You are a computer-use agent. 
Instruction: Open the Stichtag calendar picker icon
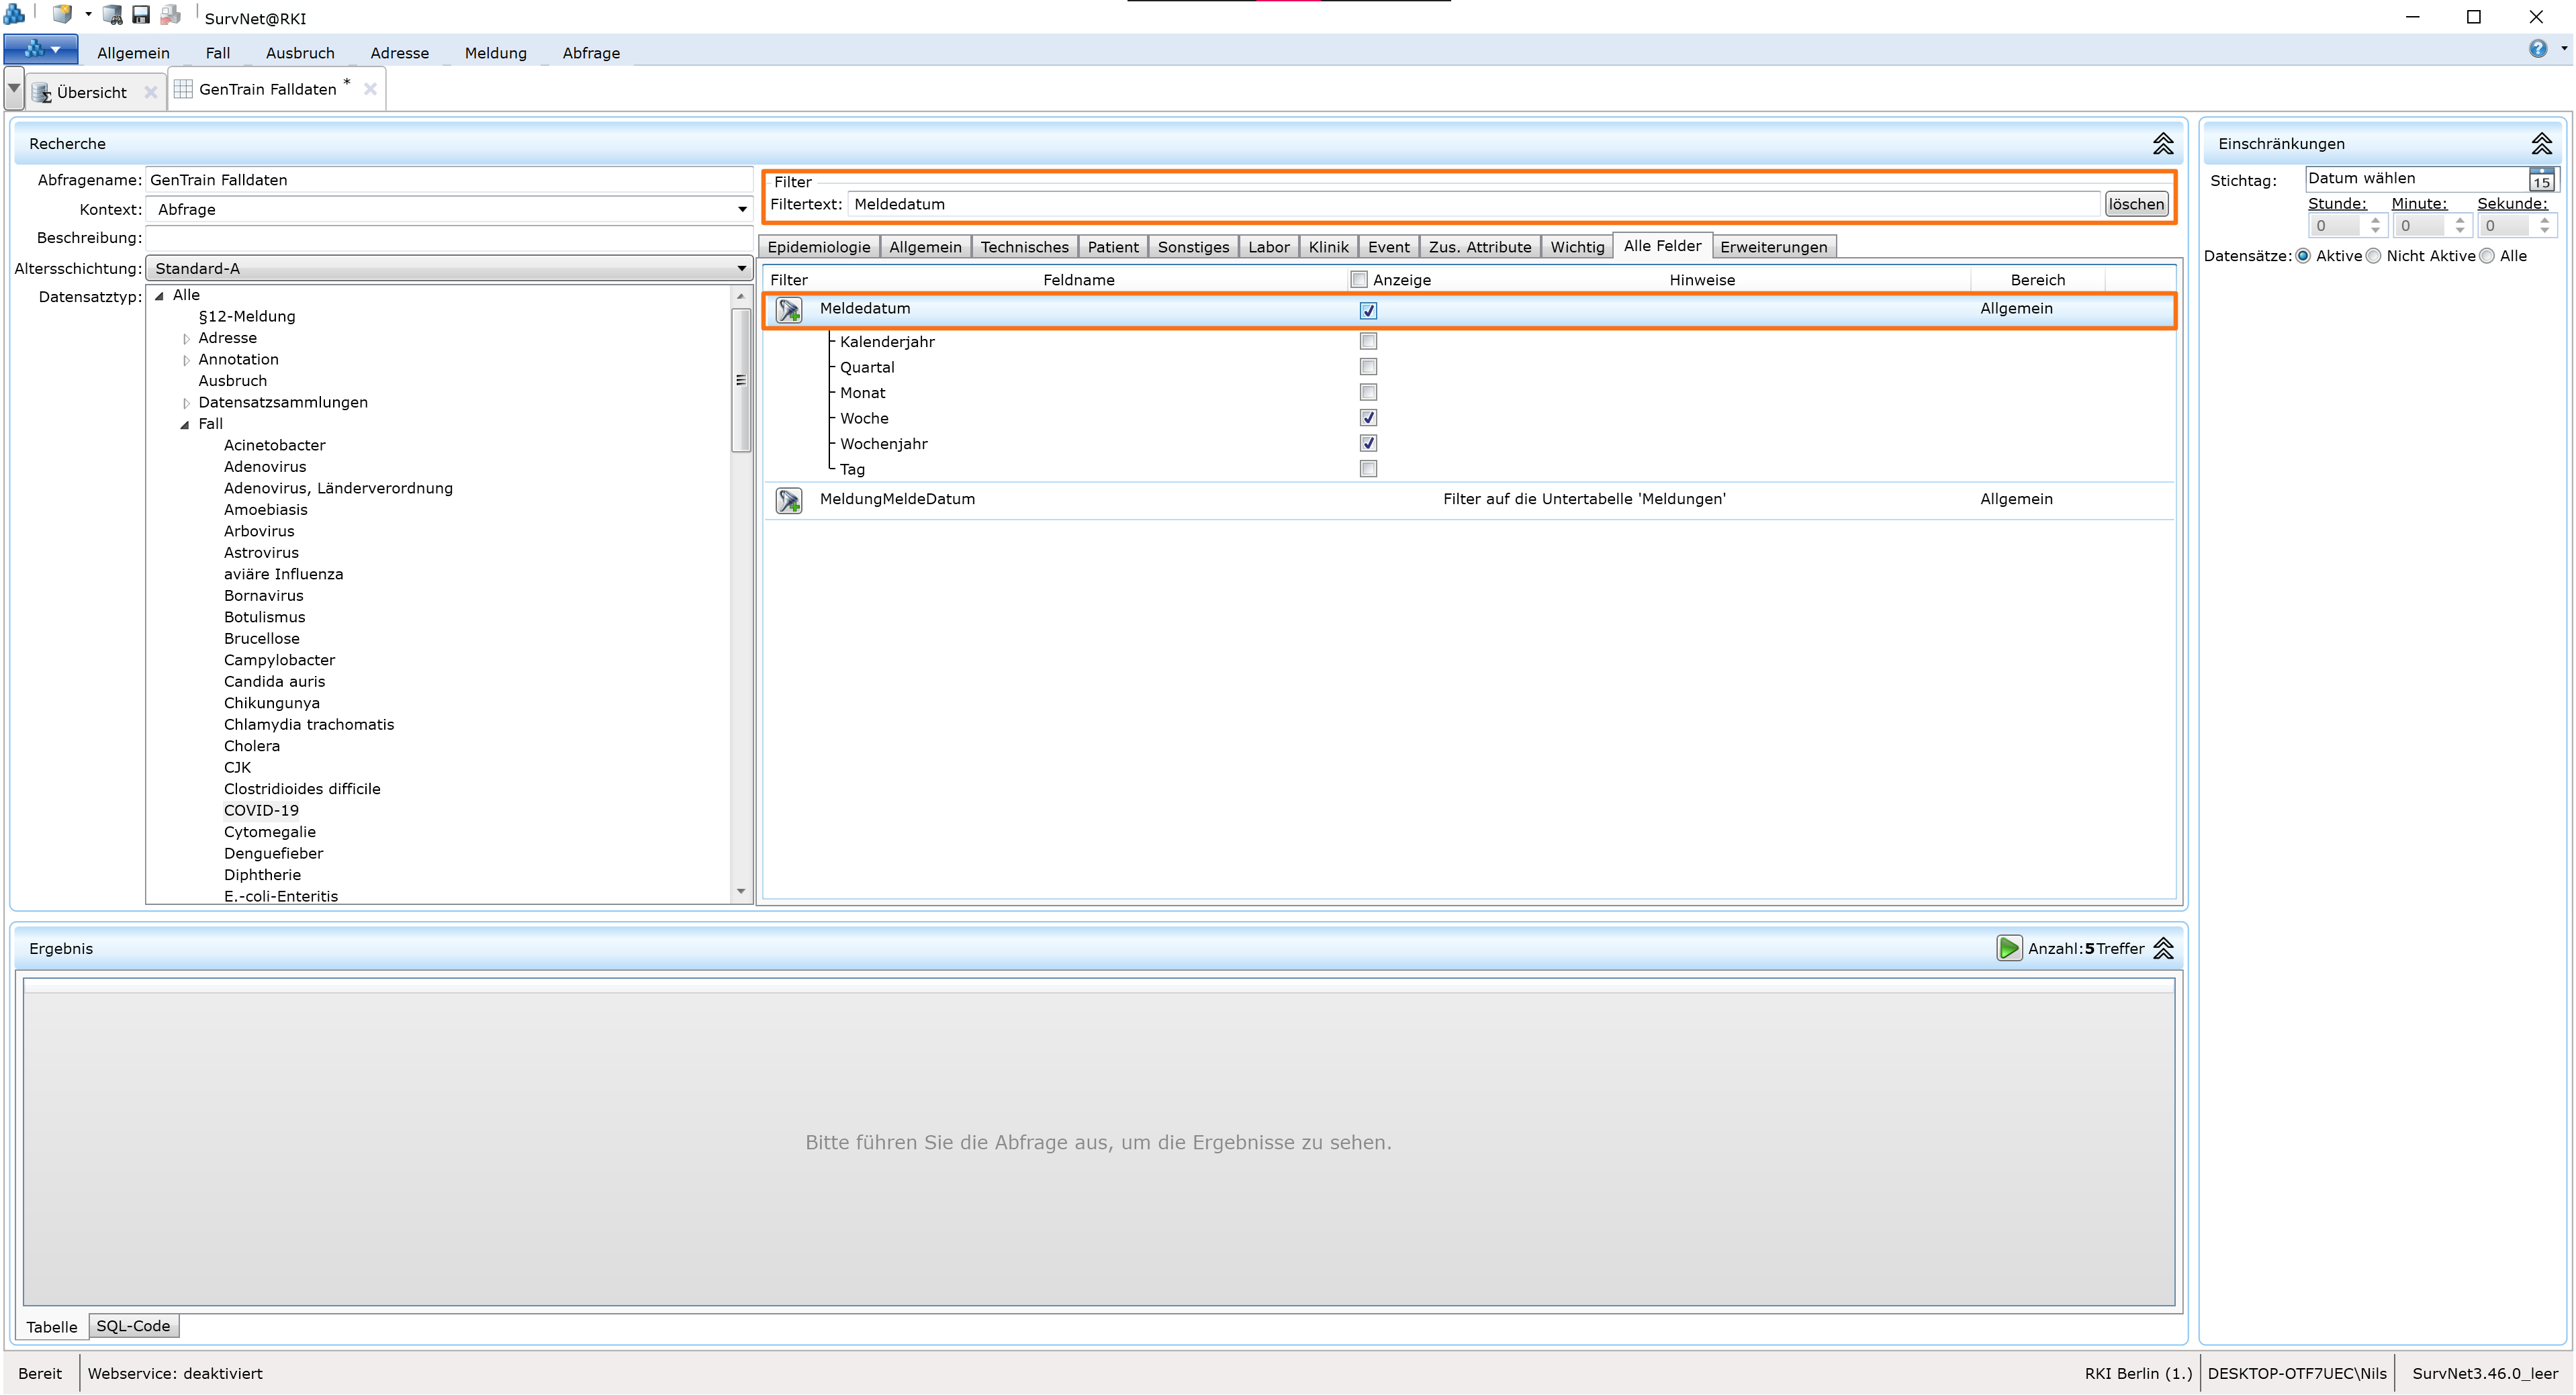tap(2541, 180)
